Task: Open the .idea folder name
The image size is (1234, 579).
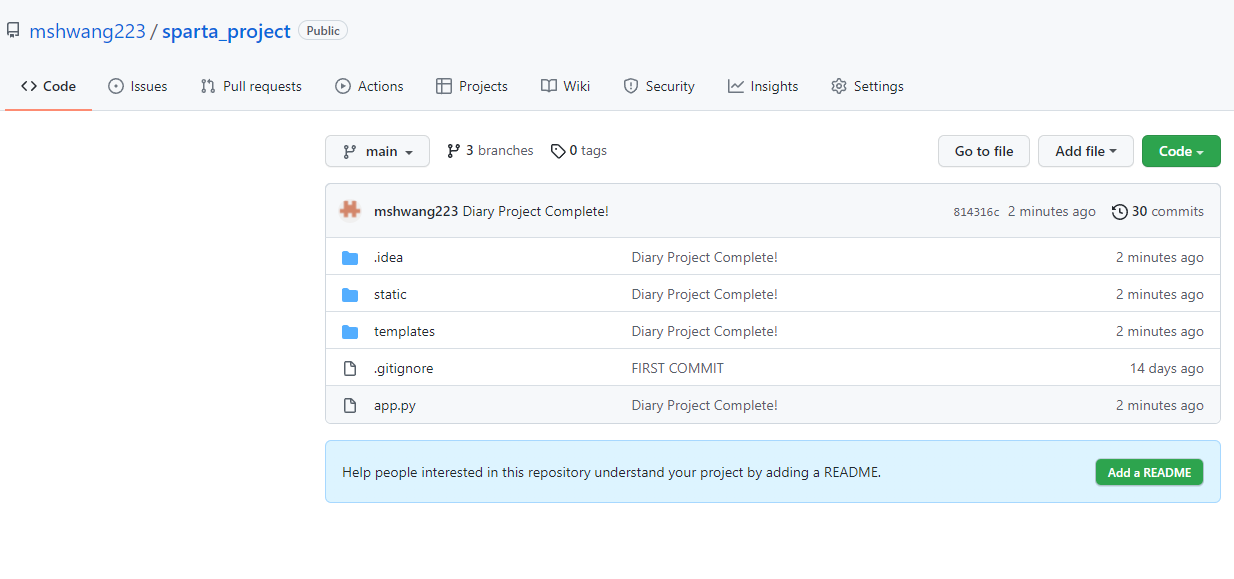Action: point(388,258)
